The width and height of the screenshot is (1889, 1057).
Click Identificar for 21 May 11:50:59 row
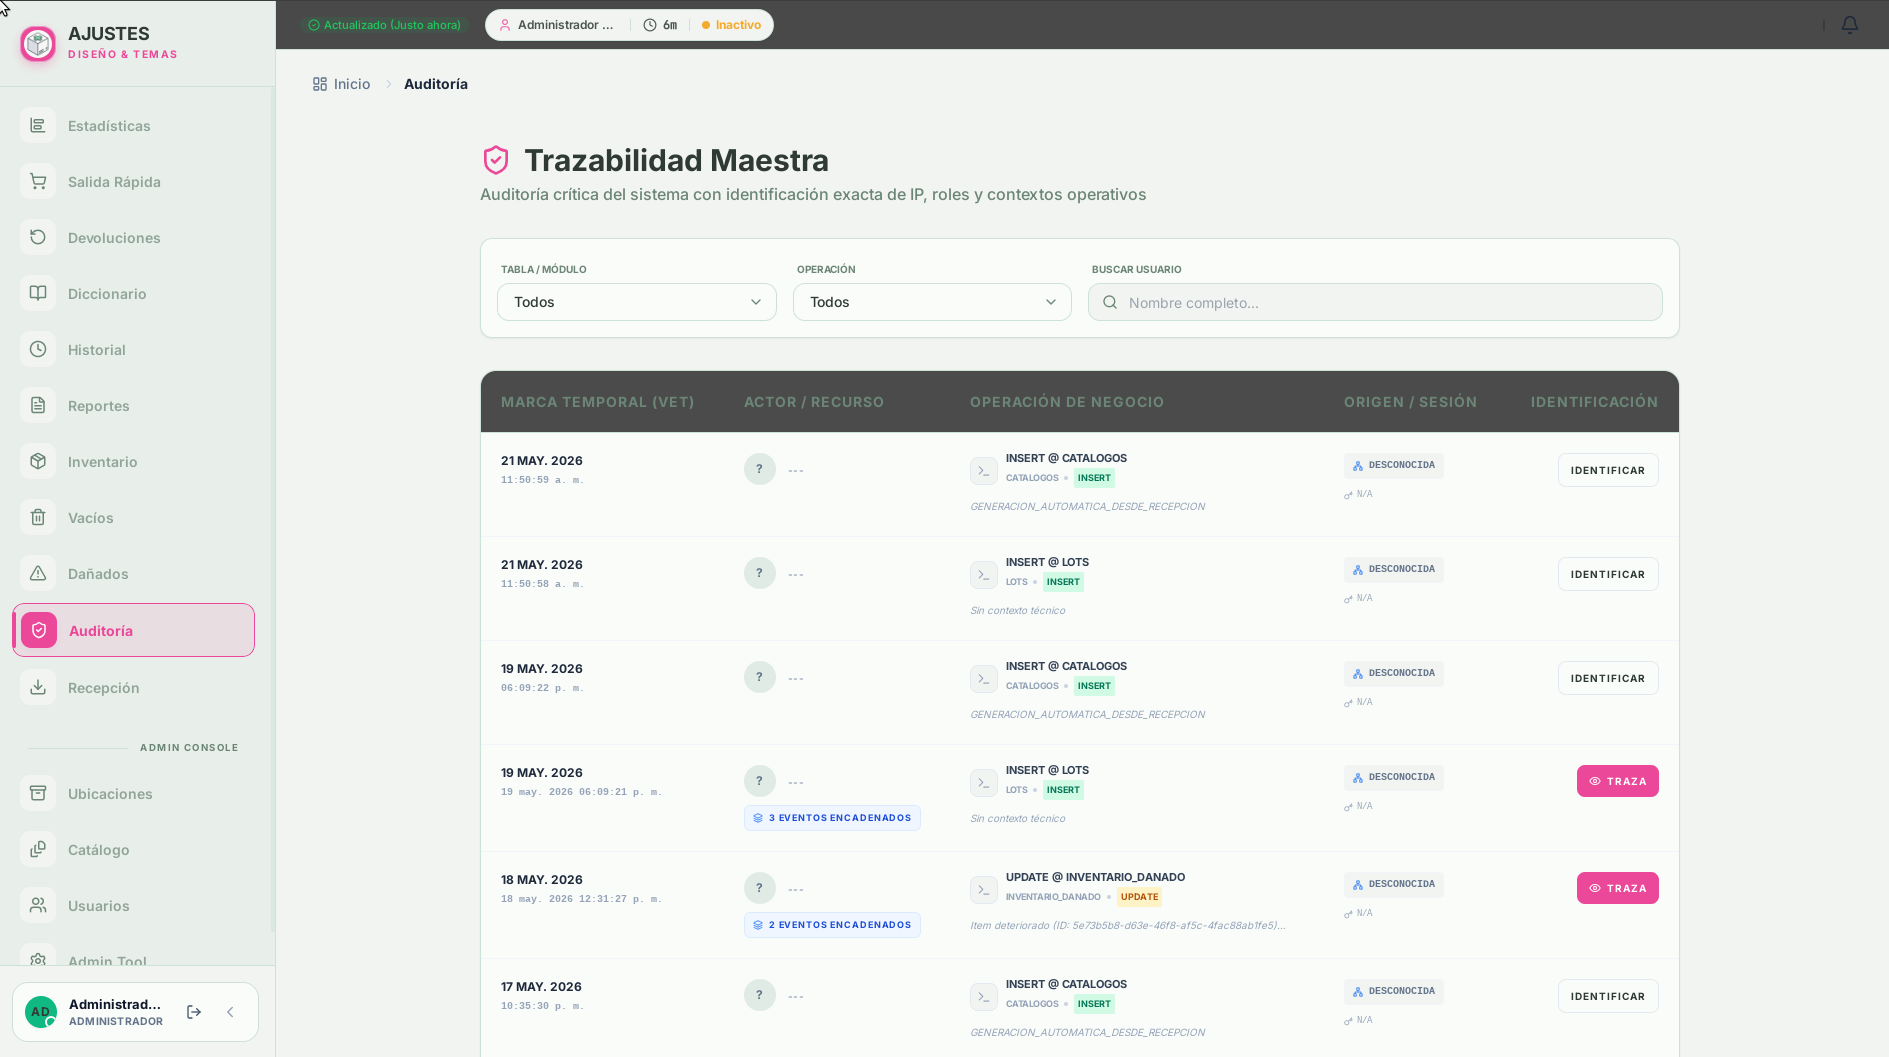tap(1608, 470)
